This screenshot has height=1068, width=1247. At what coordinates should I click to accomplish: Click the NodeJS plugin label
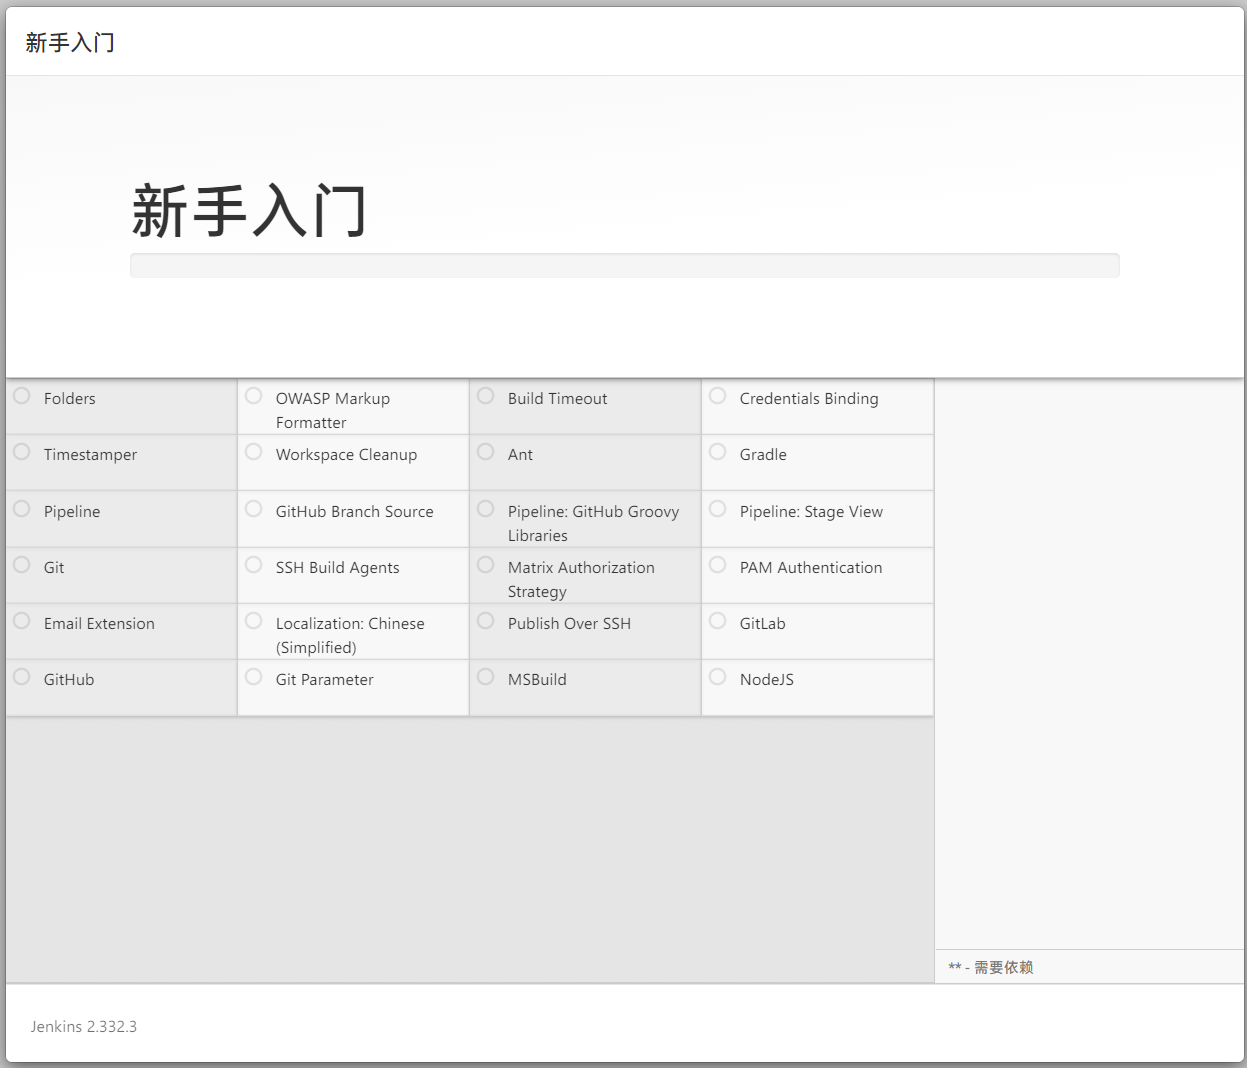pyautogui.click(x=767, y=679)
